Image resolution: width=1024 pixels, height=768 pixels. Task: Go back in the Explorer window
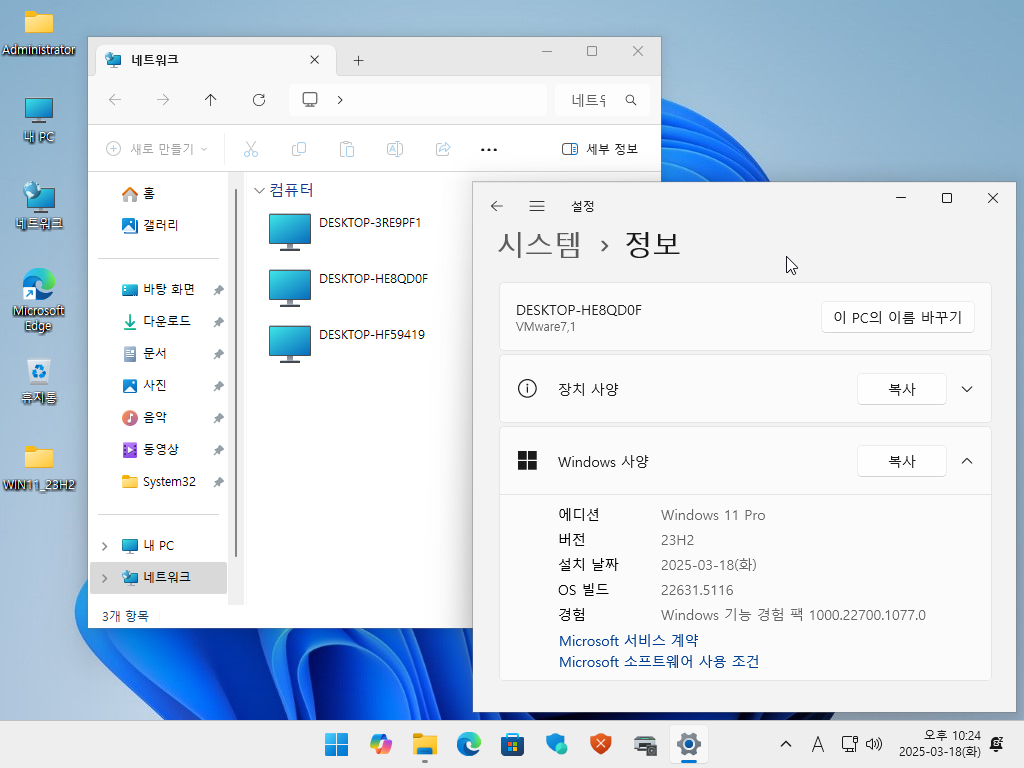(115, 100)
